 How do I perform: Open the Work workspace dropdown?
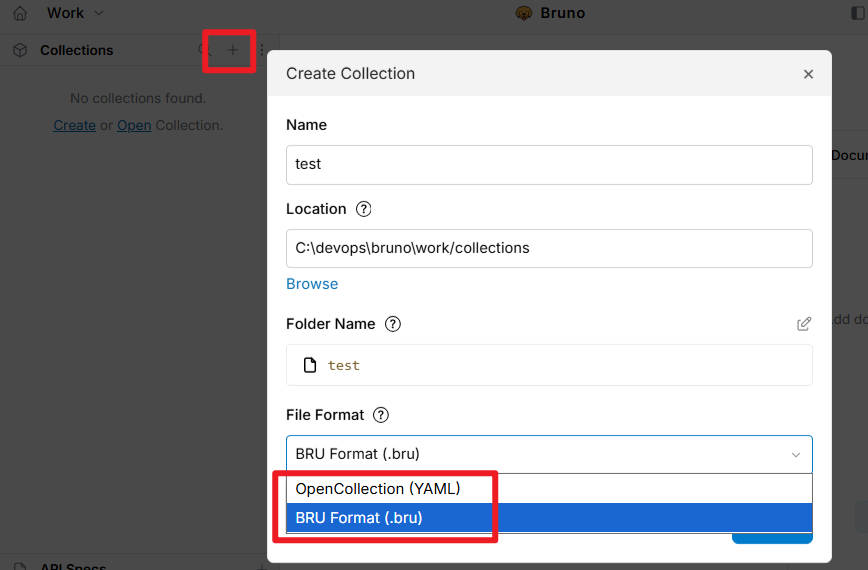[75, 13]
